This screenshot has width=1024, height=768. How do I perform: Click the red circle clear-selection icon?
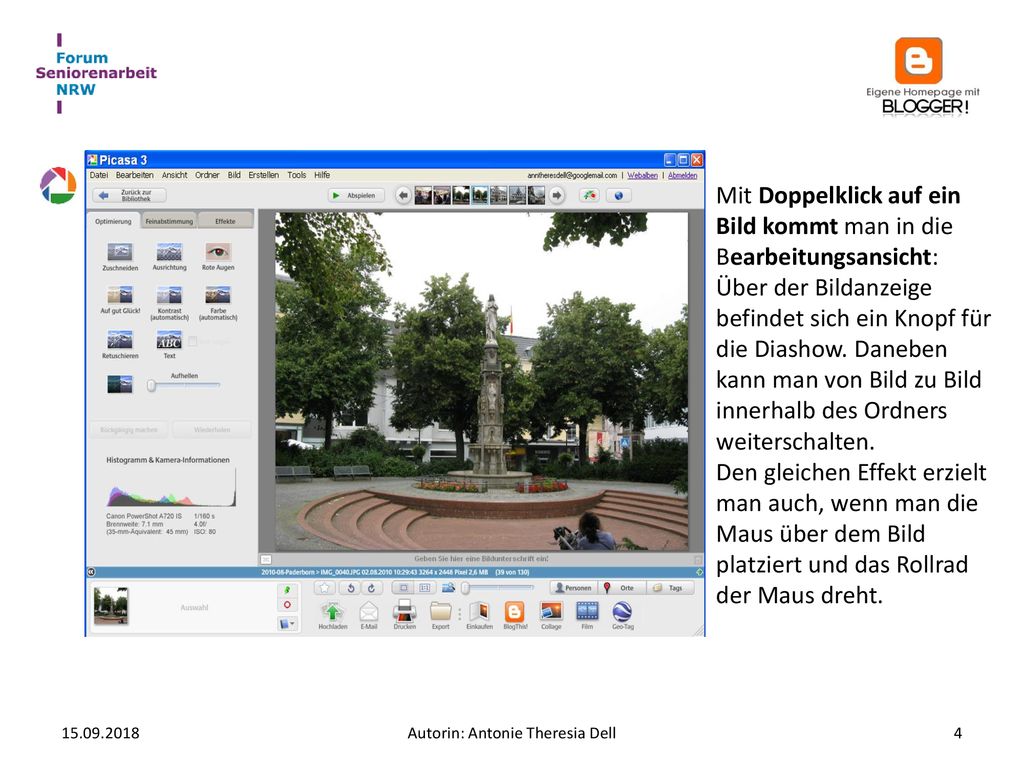[x=287, y=605]
